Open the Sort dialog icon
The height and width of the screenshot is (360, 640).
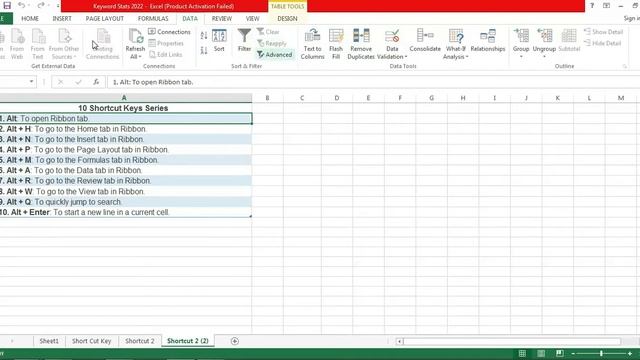coord(219,40)
